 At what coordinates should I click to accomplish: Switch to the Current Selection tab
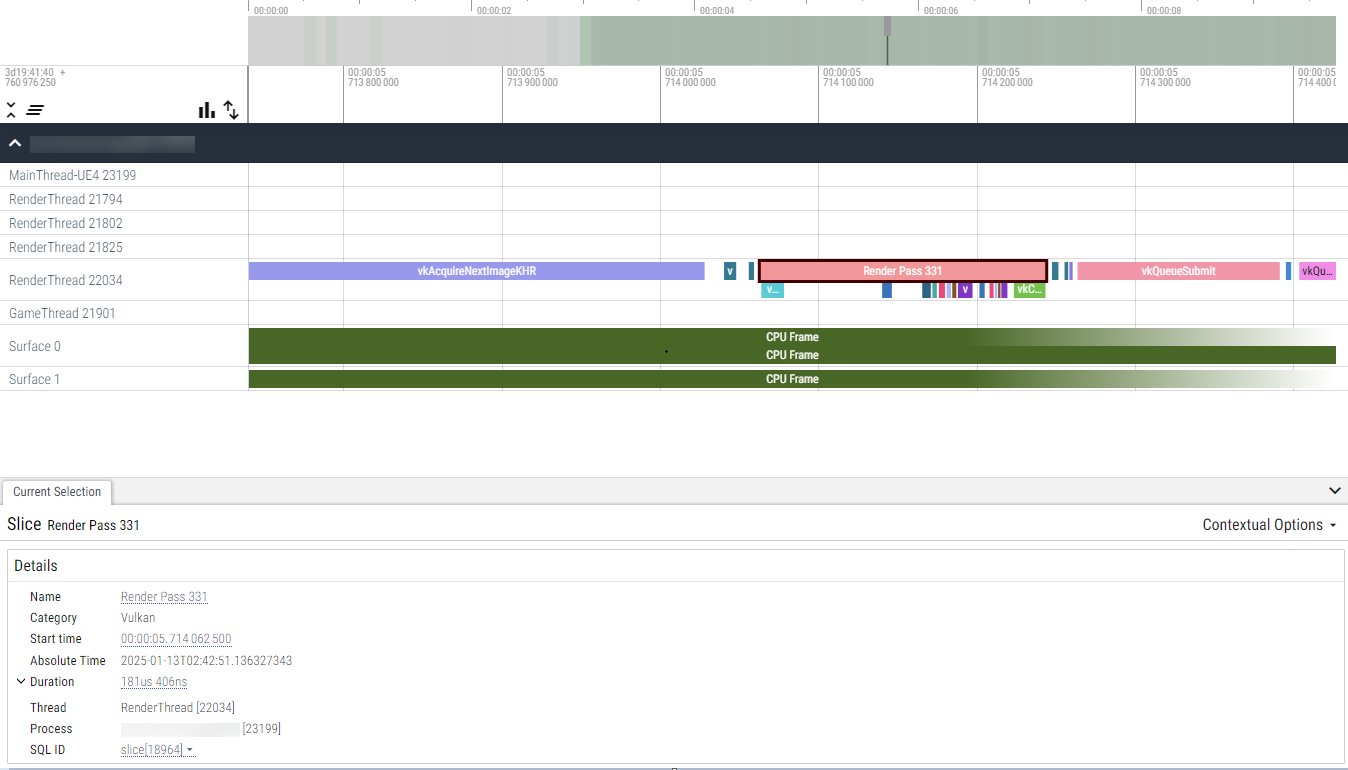click(56, 492)
